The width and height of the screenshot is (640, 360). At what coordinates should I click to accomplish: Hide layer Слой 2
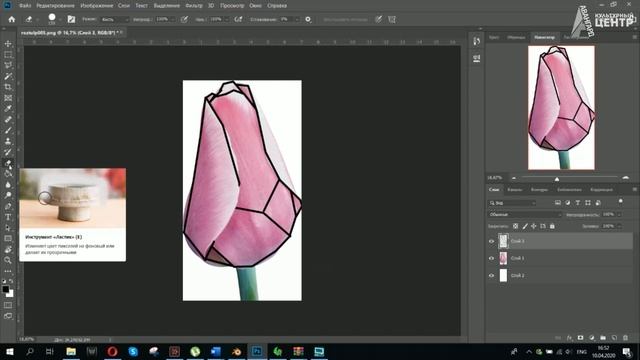491,276
